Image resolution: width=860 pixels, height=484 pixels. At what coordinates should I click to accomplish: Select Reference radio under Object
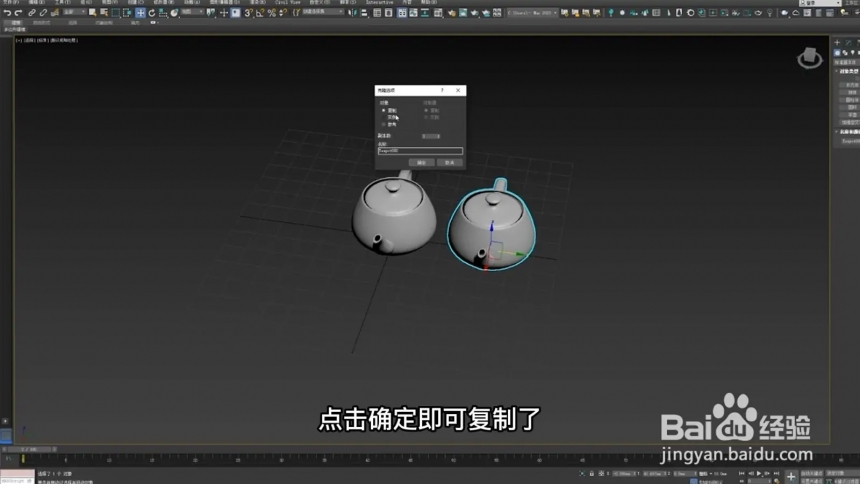pos(383,125)
